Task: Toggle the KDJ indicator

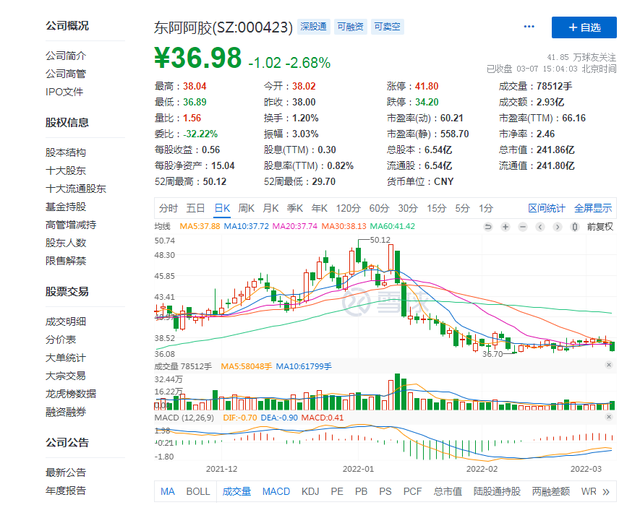Action: pyautogui.click(x=310, y=492)
